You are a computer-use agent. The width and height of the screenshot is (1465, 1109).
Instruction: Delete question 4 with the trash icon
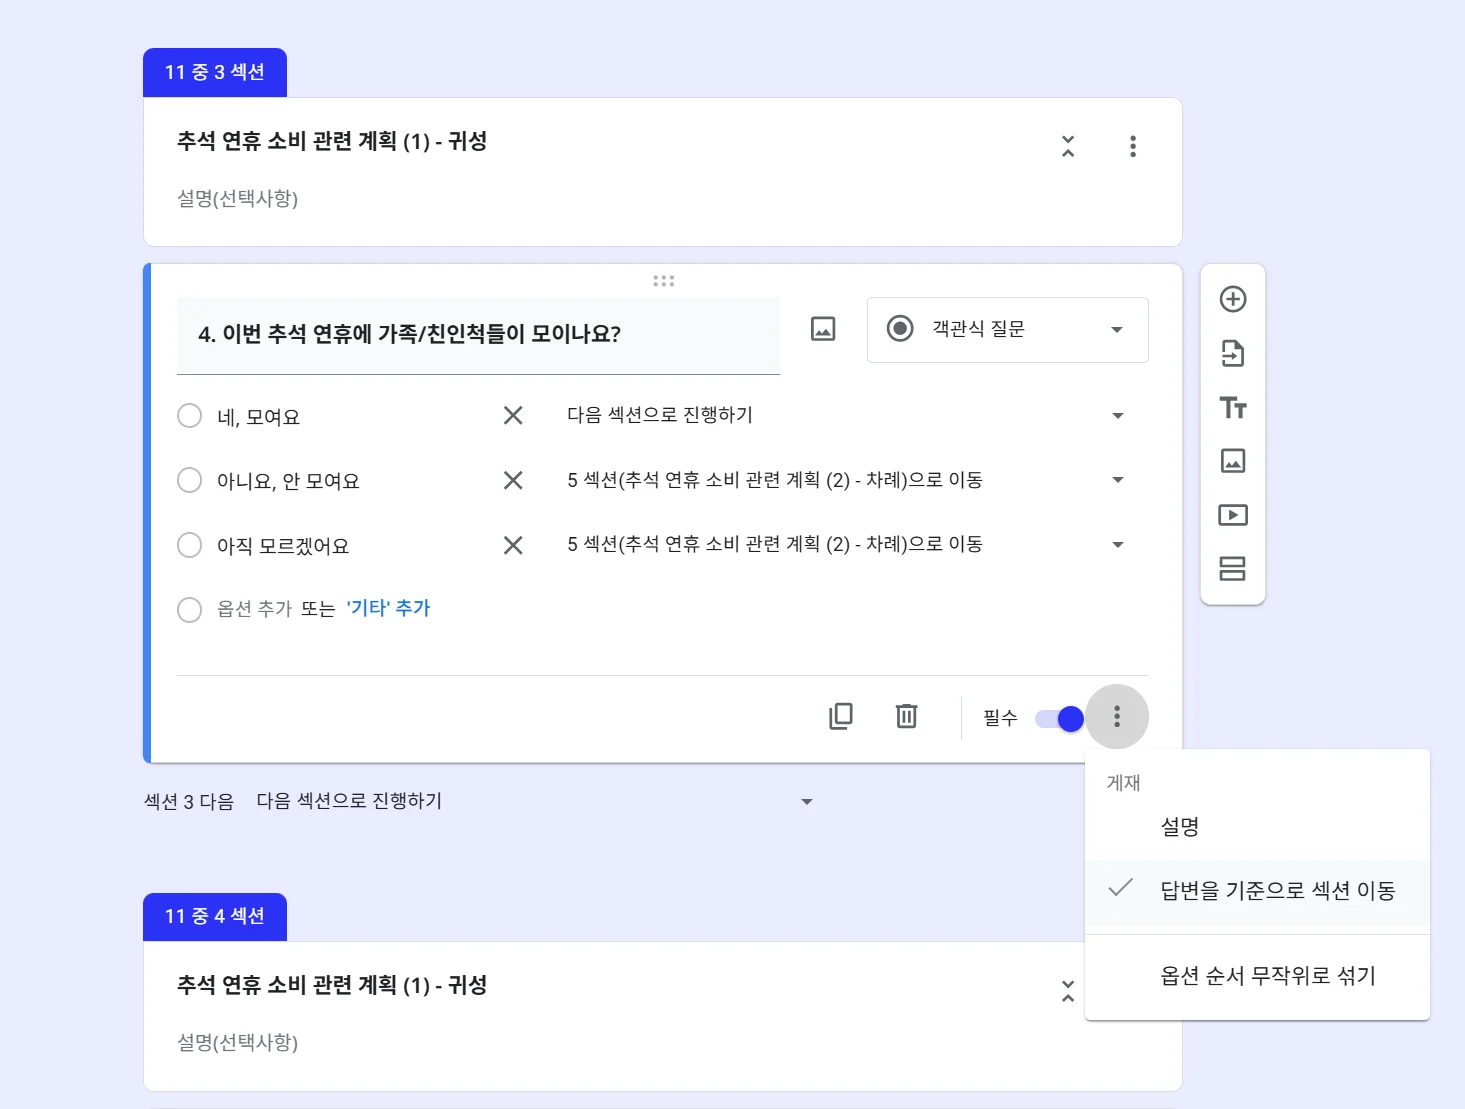pos(906,716)
